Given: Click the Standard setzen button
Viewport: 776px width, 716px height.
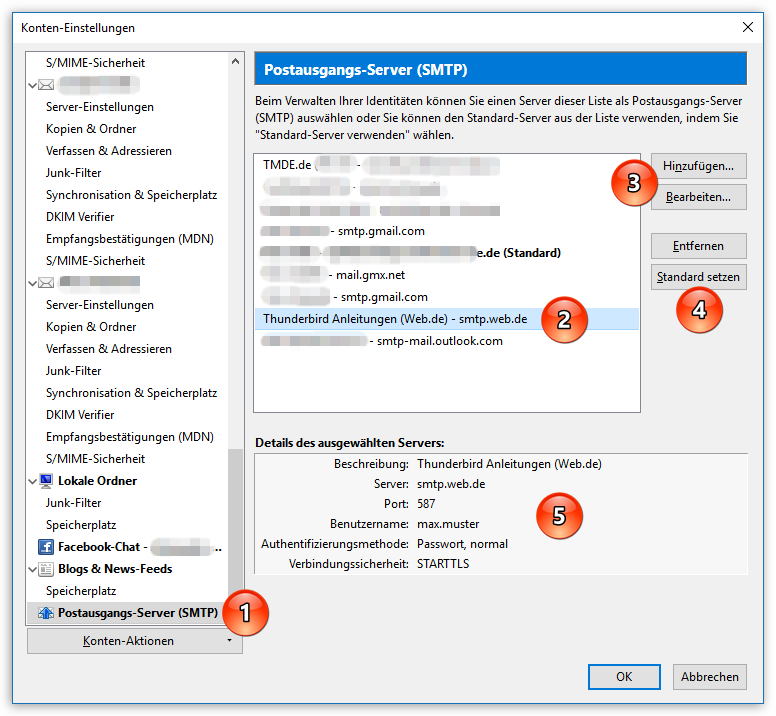Looking at the screenshot, I should point(698,277).
